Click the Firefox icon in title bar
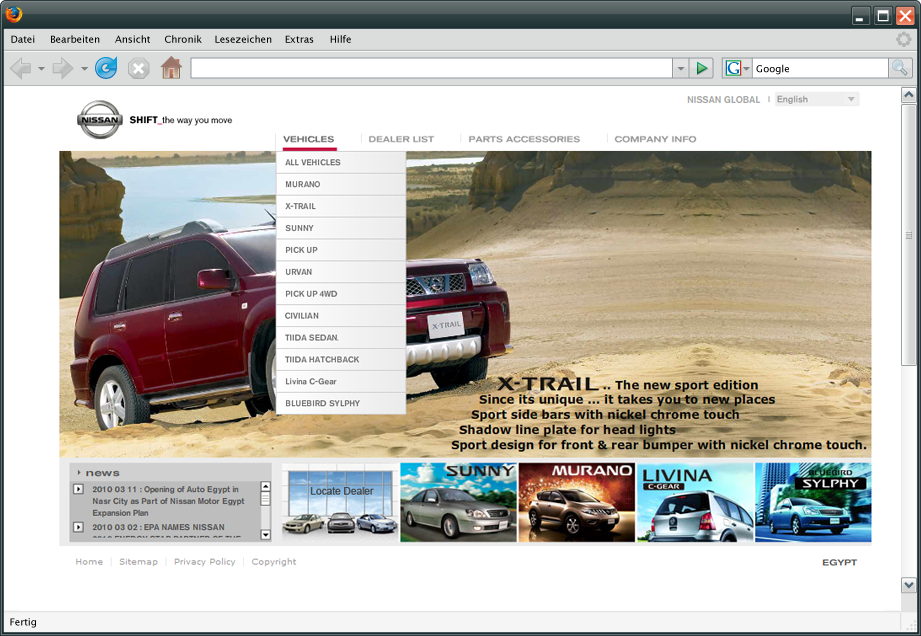The width and height of the screenshot is (921, 636). coord(14,14)
